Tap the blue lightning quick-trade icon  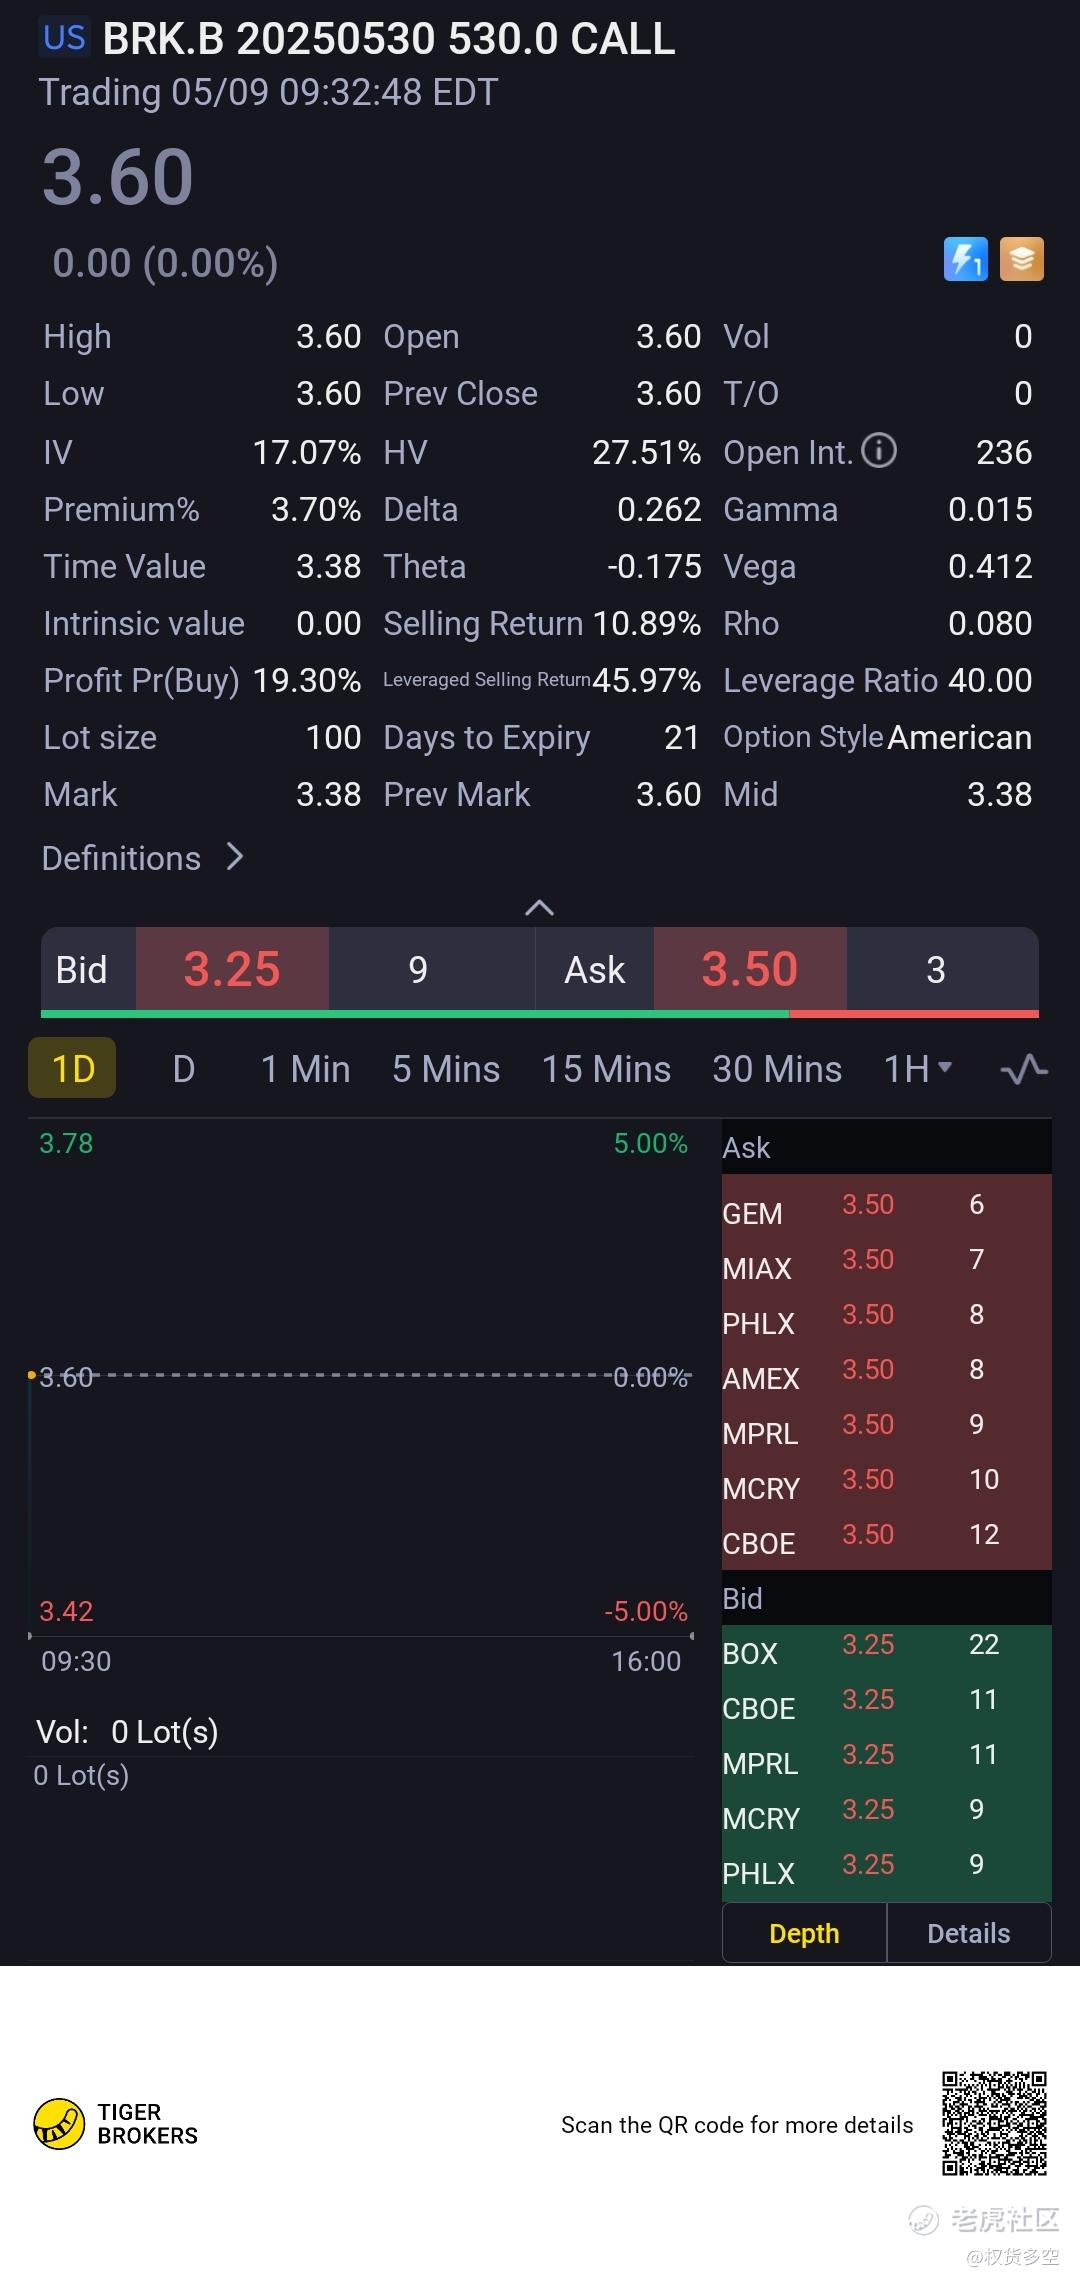965,259
